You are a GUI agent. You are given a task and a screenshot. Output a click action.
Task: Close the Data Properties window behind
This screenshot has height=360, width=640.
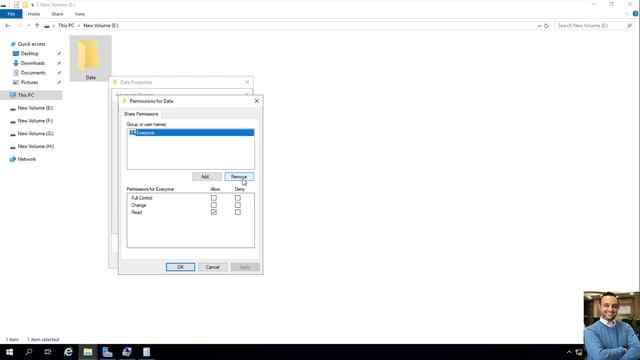click(247, 82)
